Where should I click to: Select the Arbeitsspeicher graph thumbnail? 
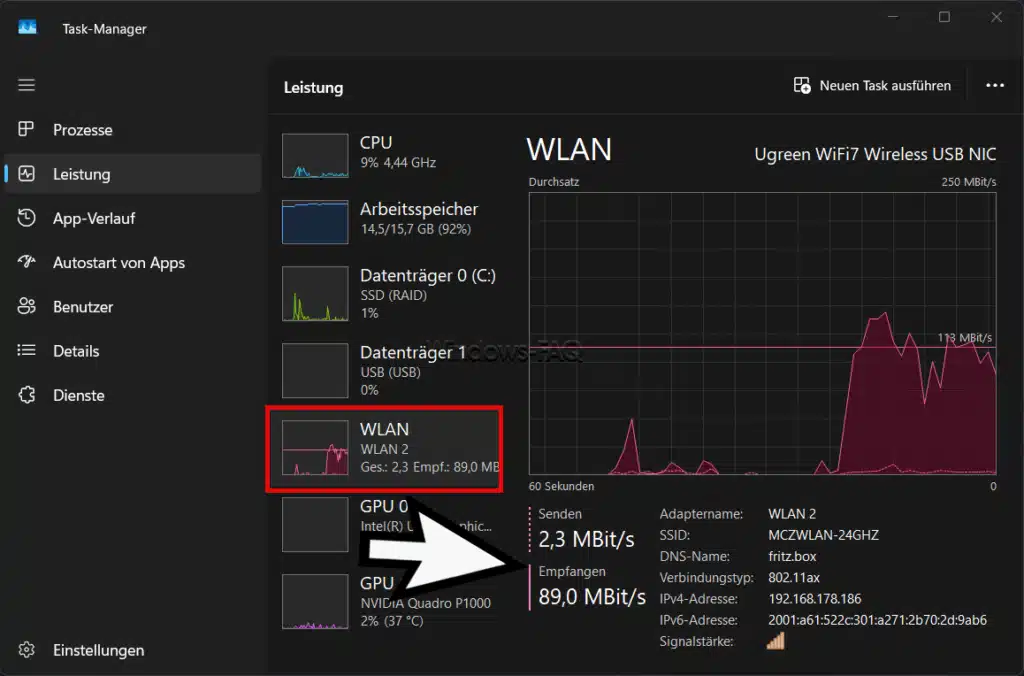315,221
